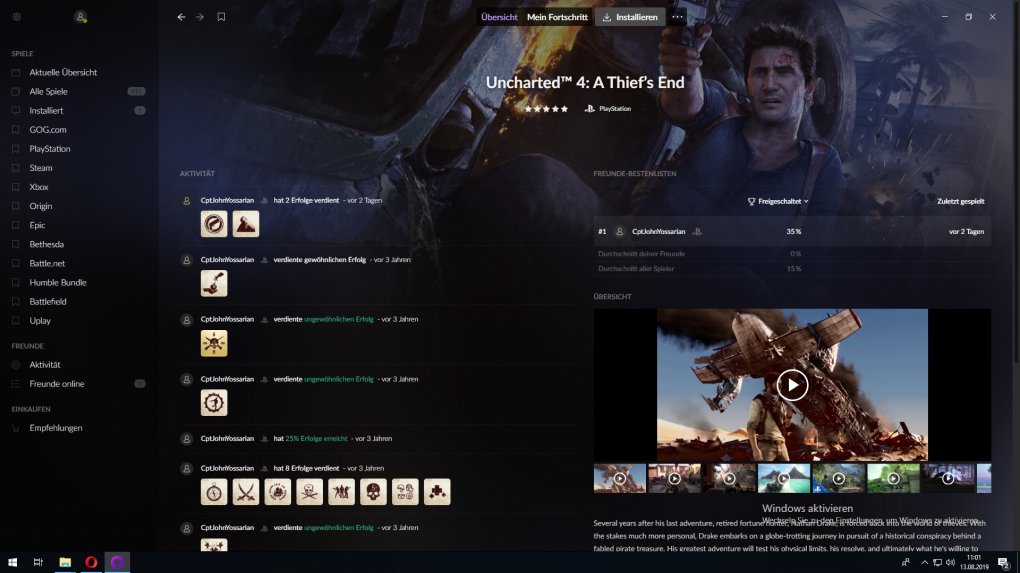Select GOG.com platform filter
This screenshot has height=573, width=1020.
(47, 129)
